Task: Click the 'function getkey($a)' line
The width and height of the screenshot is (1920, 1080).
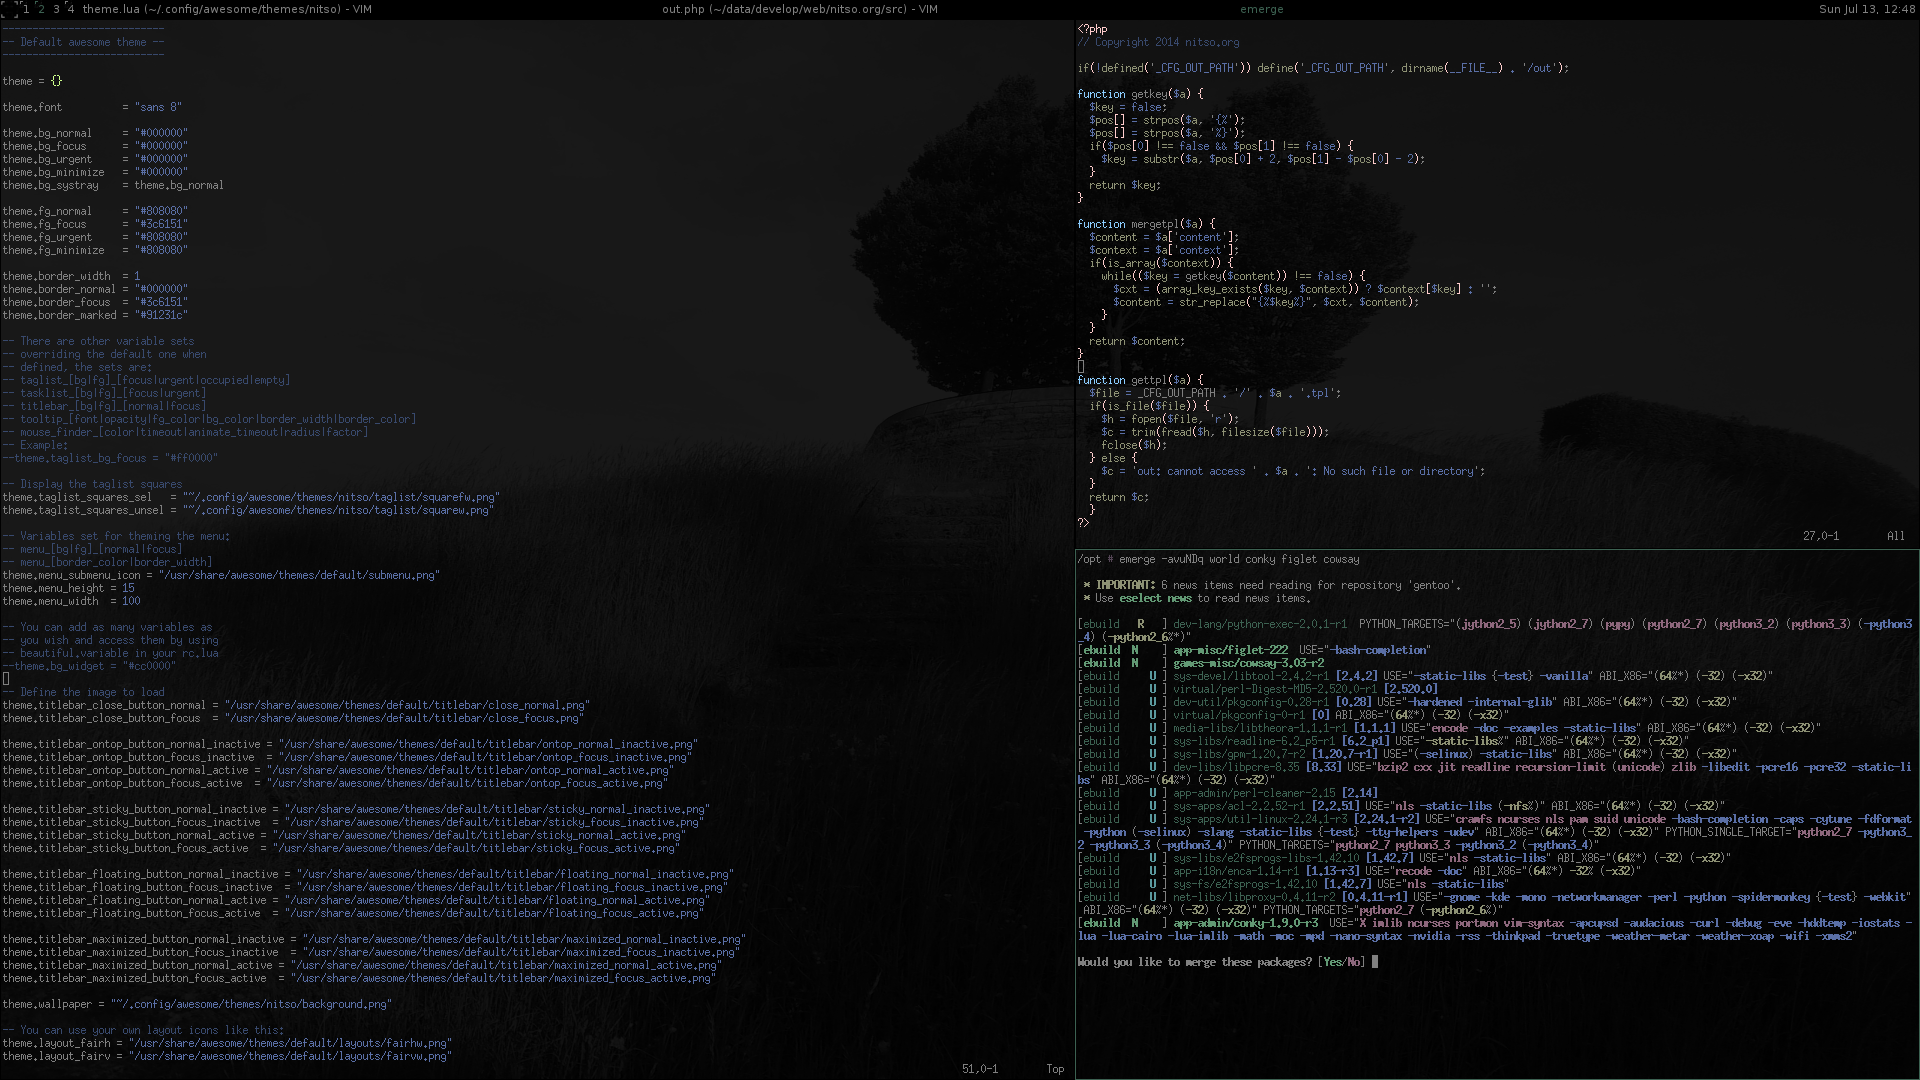Action: pyautogui.click(x=1140, y=94)
